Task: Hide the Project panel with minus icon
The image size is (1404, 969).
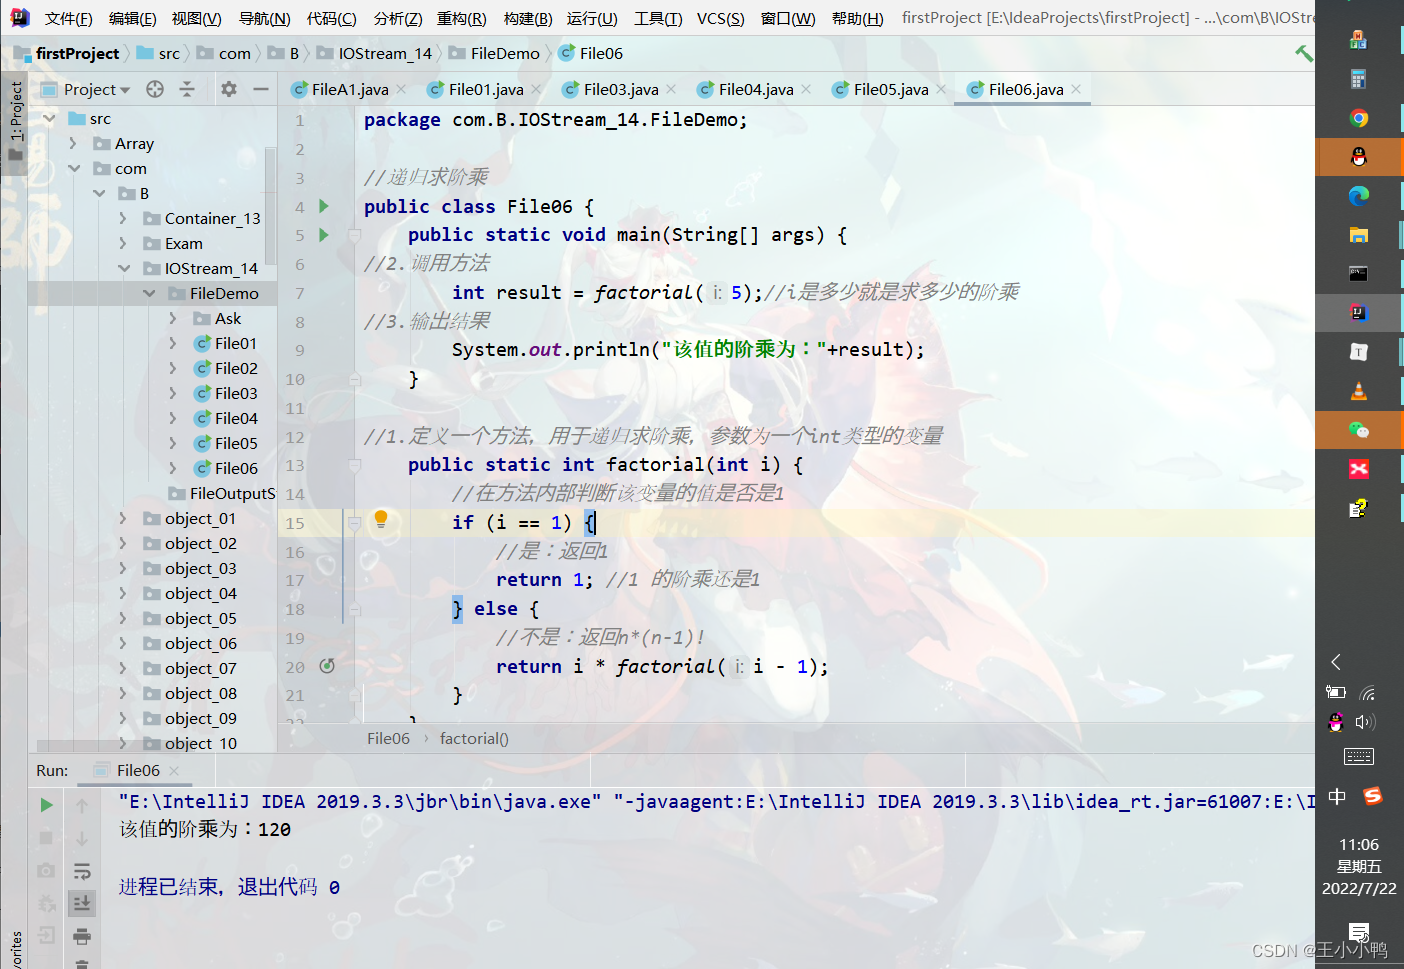Action: 261,89
